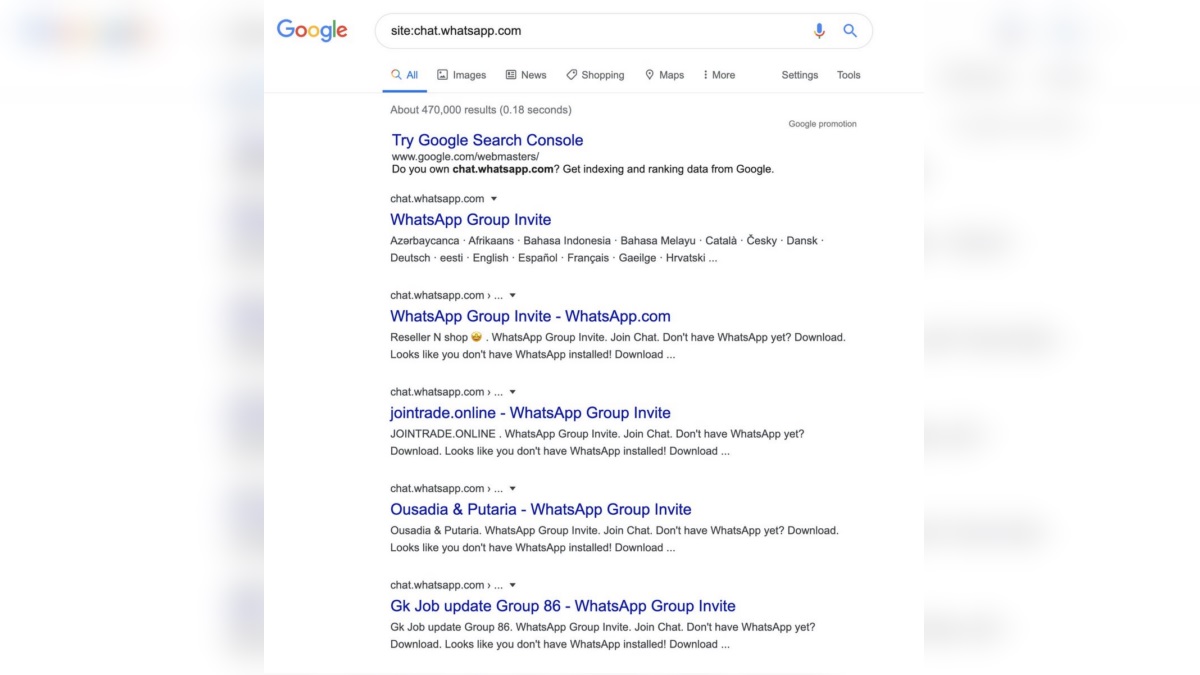Screen dimensions: 1200x675
Task: Open Maps from the search tabs
Action: click(x=663, y=74)
